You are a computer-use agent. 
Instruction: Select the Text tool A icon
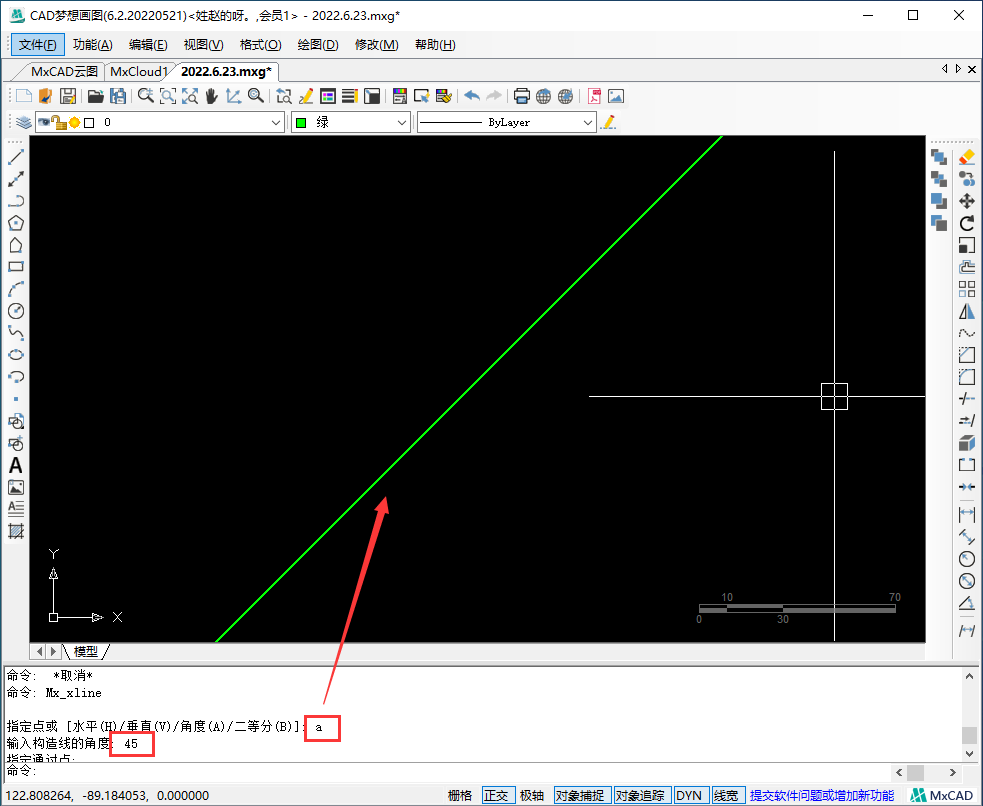click(16, 465)
